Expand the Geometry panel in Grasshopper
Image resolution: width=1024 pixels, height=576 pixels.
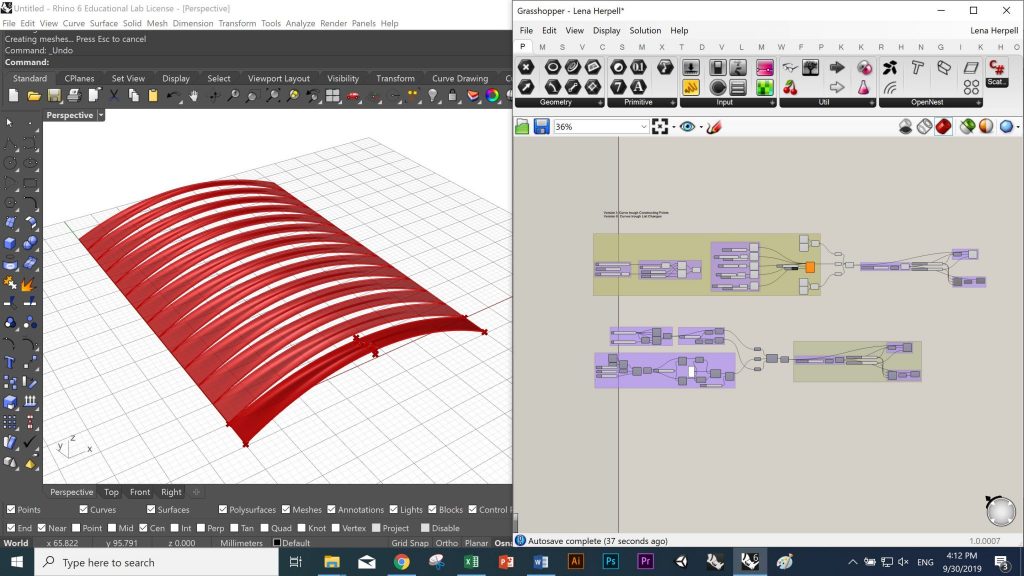pos(601,102)
